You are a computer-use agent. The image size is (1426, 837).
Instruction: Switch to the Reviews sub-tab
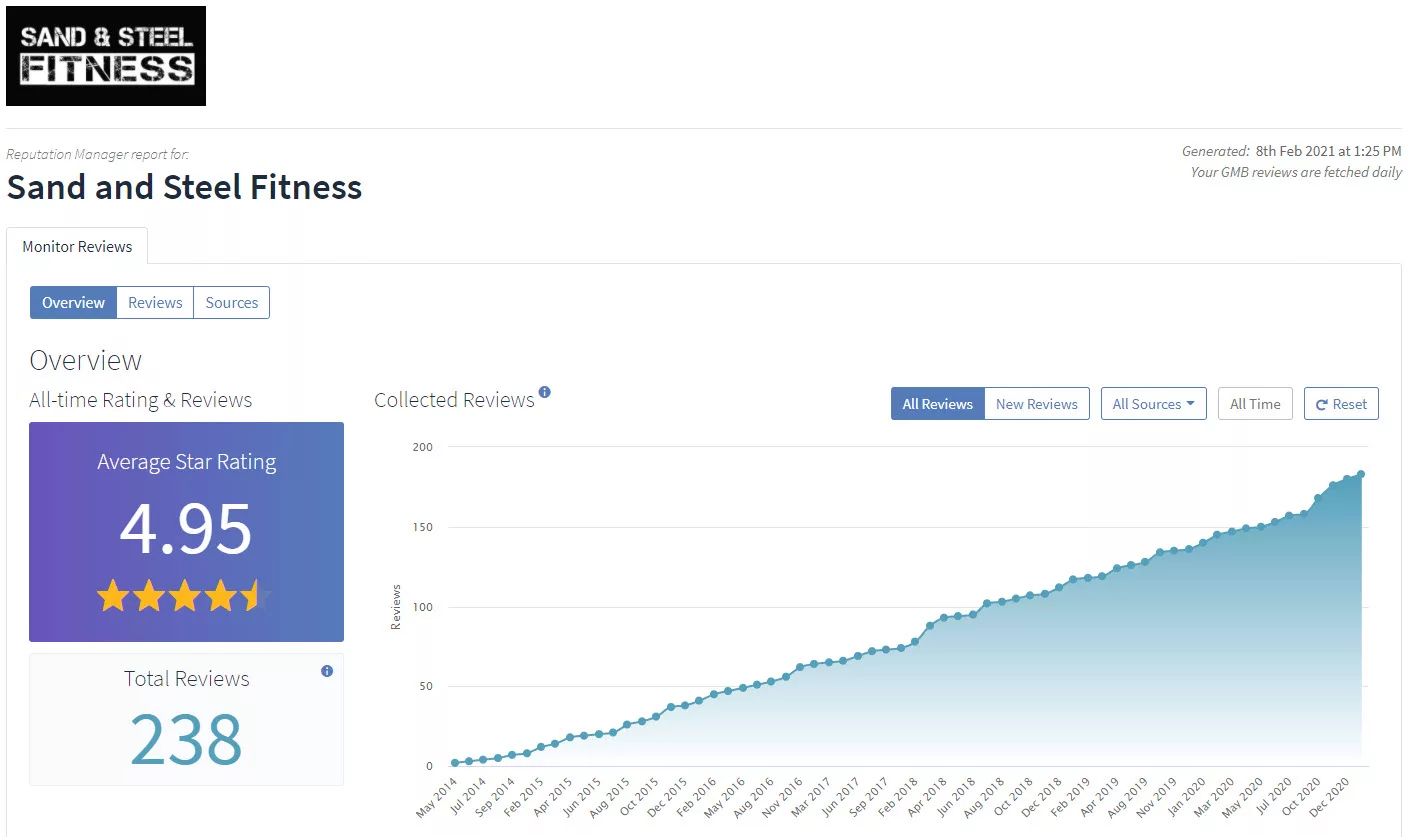click(155, 302)
